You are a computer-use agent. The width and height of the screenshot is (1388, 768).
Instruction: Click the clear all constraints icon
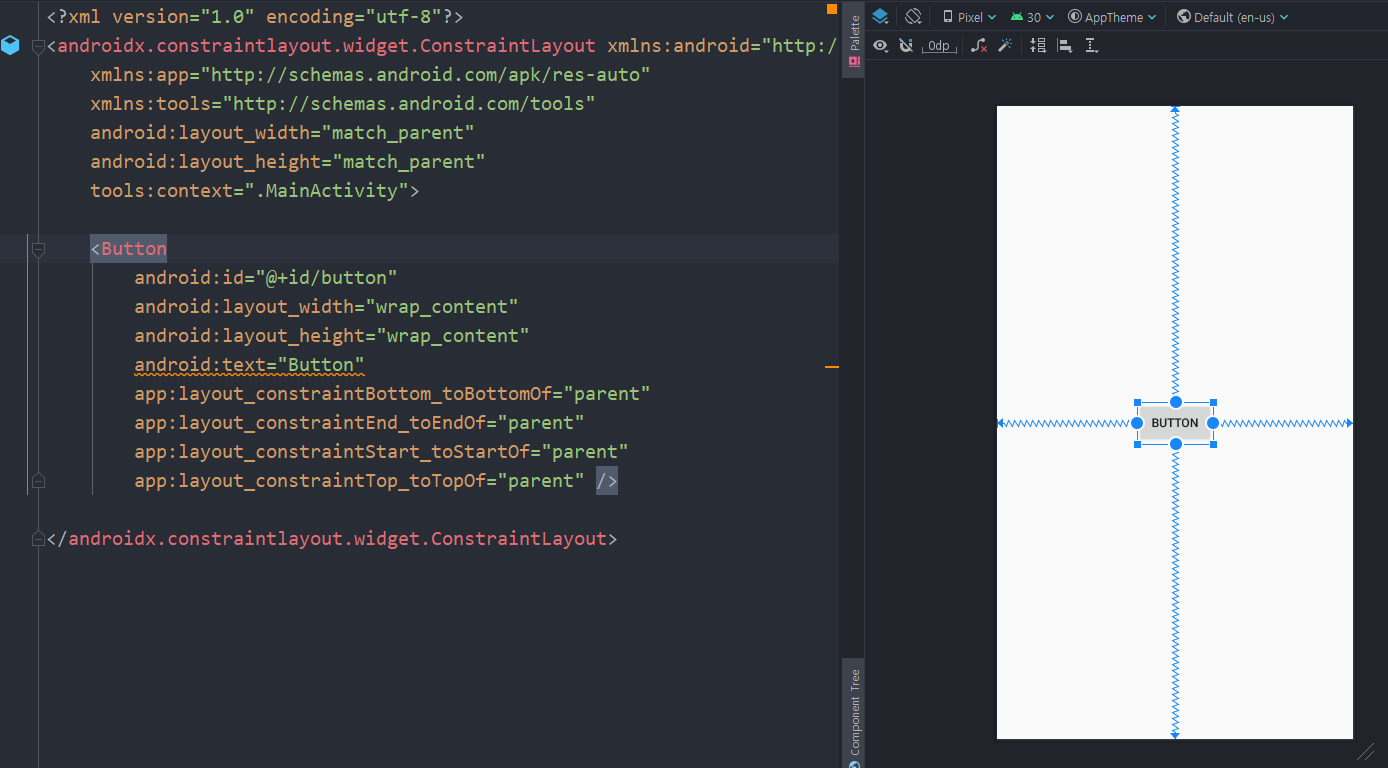pos(979,45)
